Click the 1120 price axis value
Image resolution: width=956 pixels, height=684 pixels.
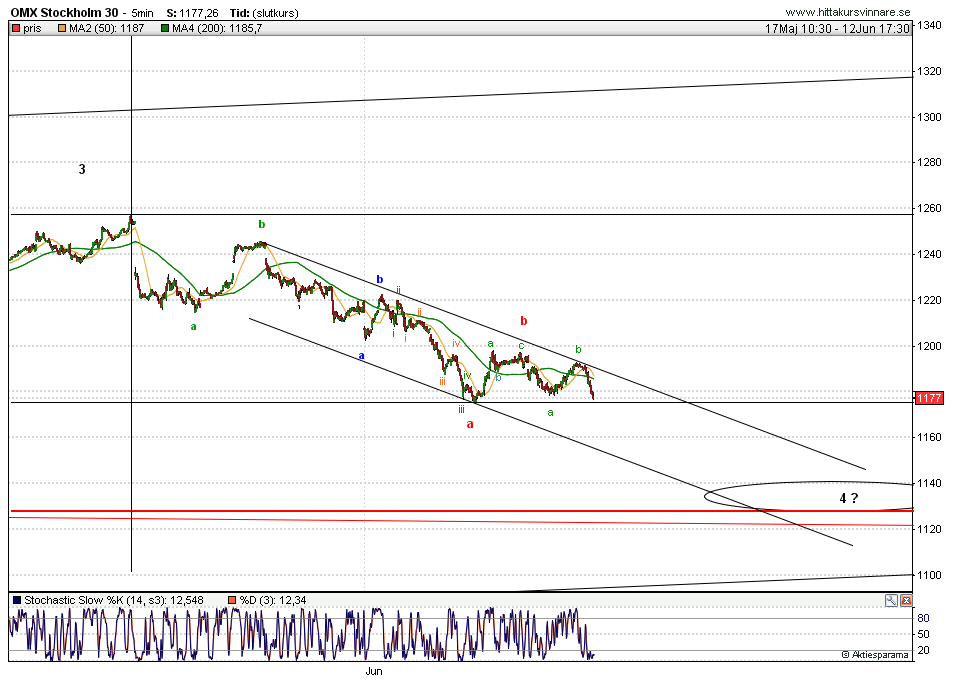(930, 529)
